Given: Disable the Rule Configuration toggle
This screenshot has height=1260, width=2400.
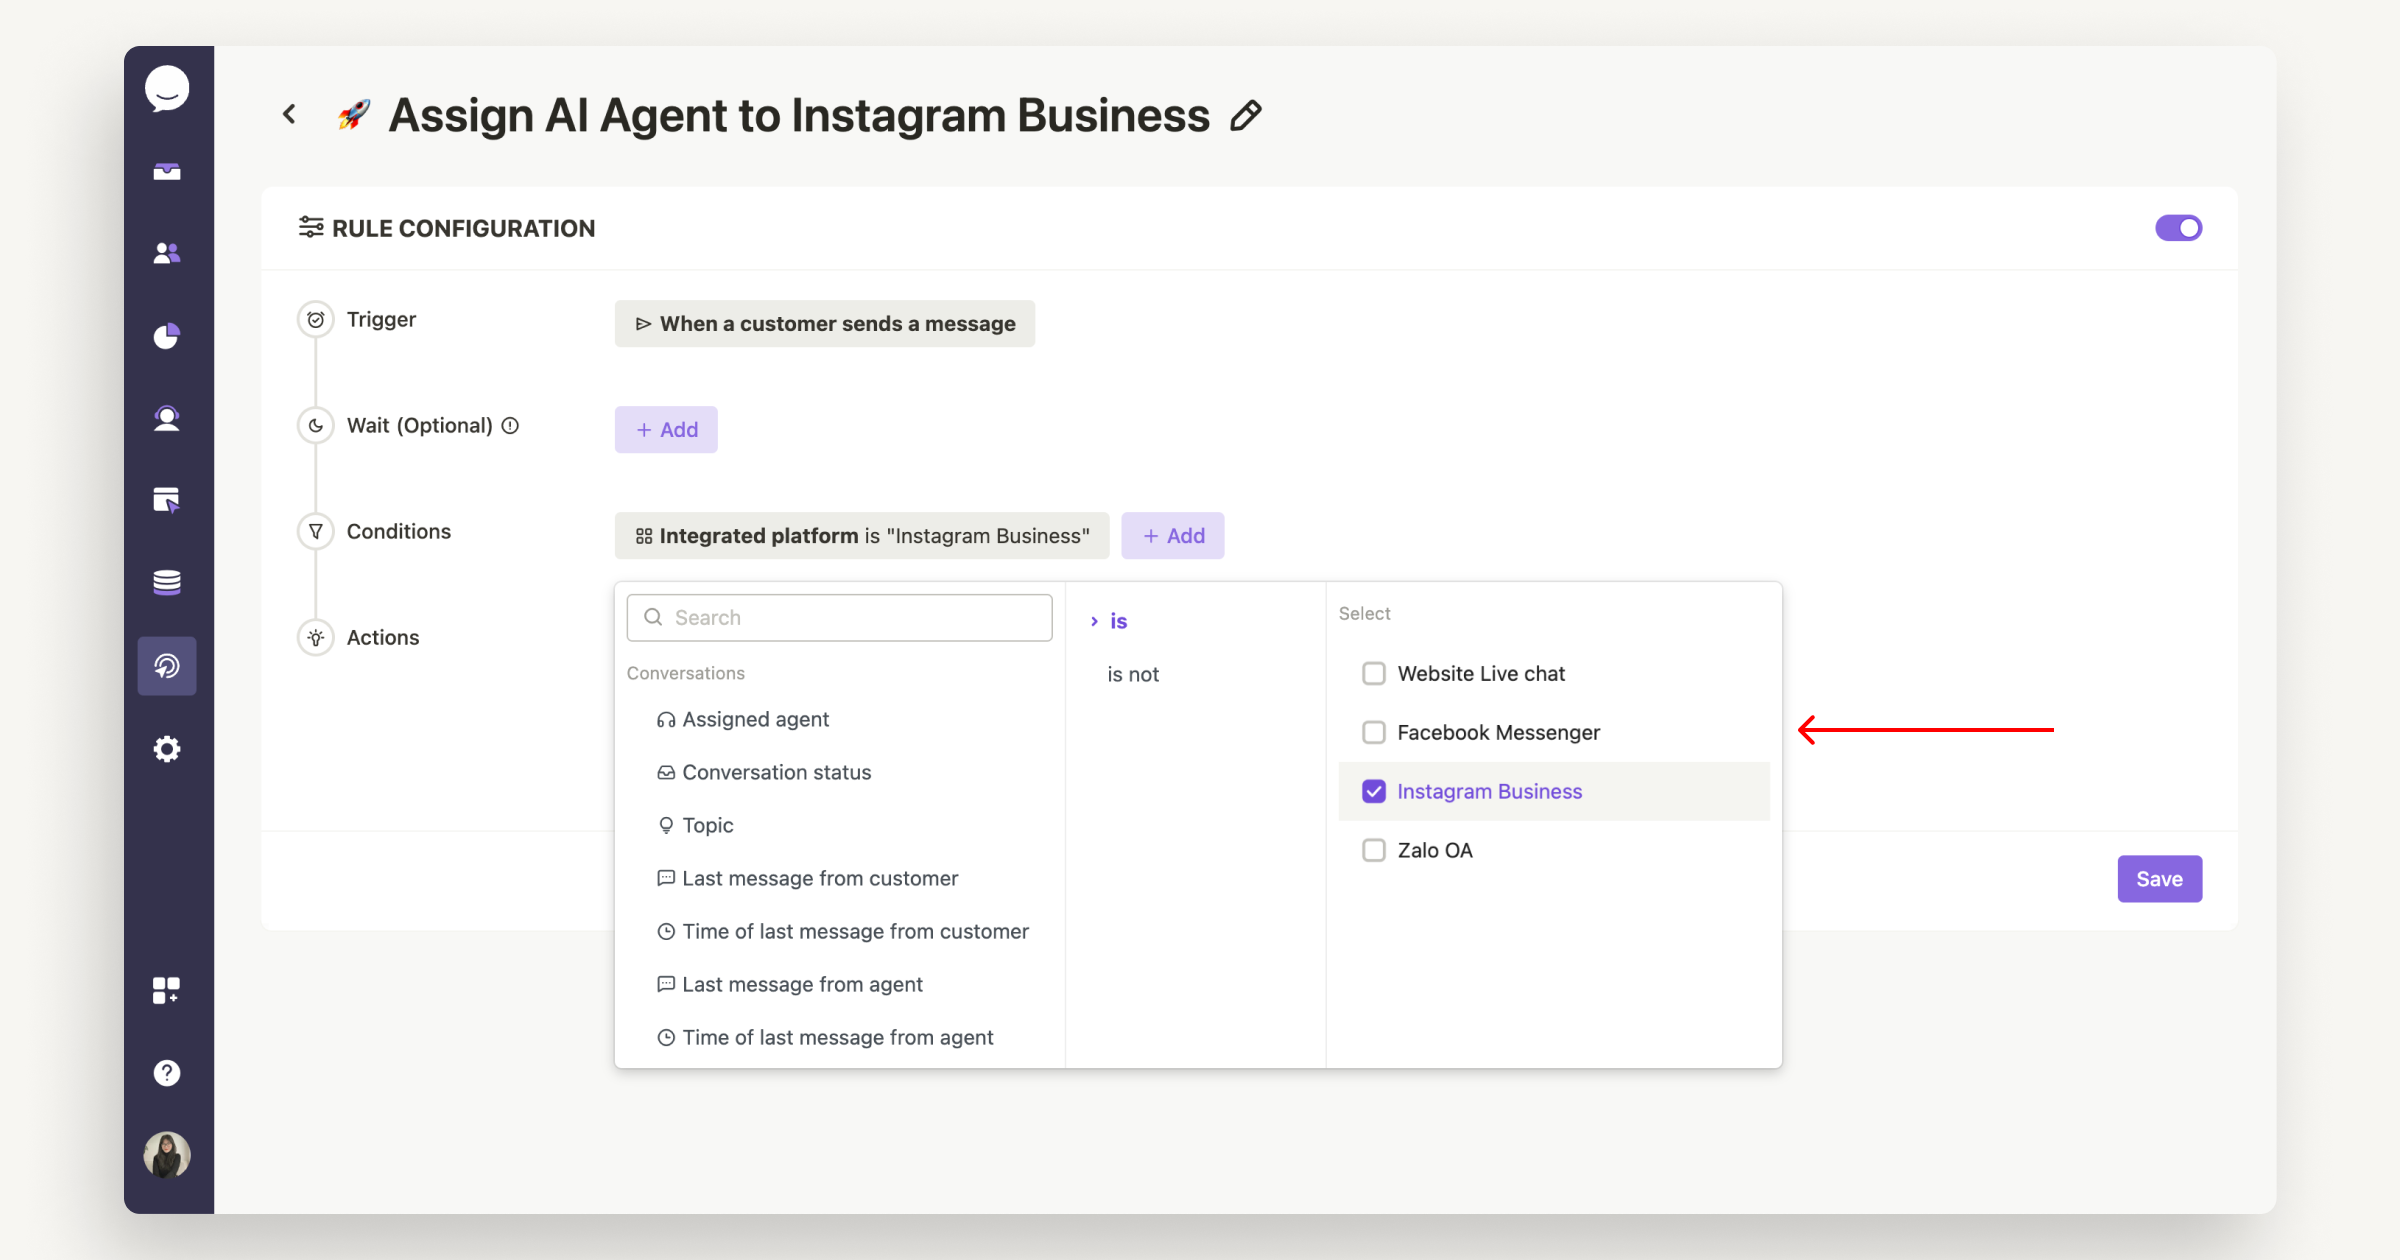Looking at the screenshot, I should 2179,227.
